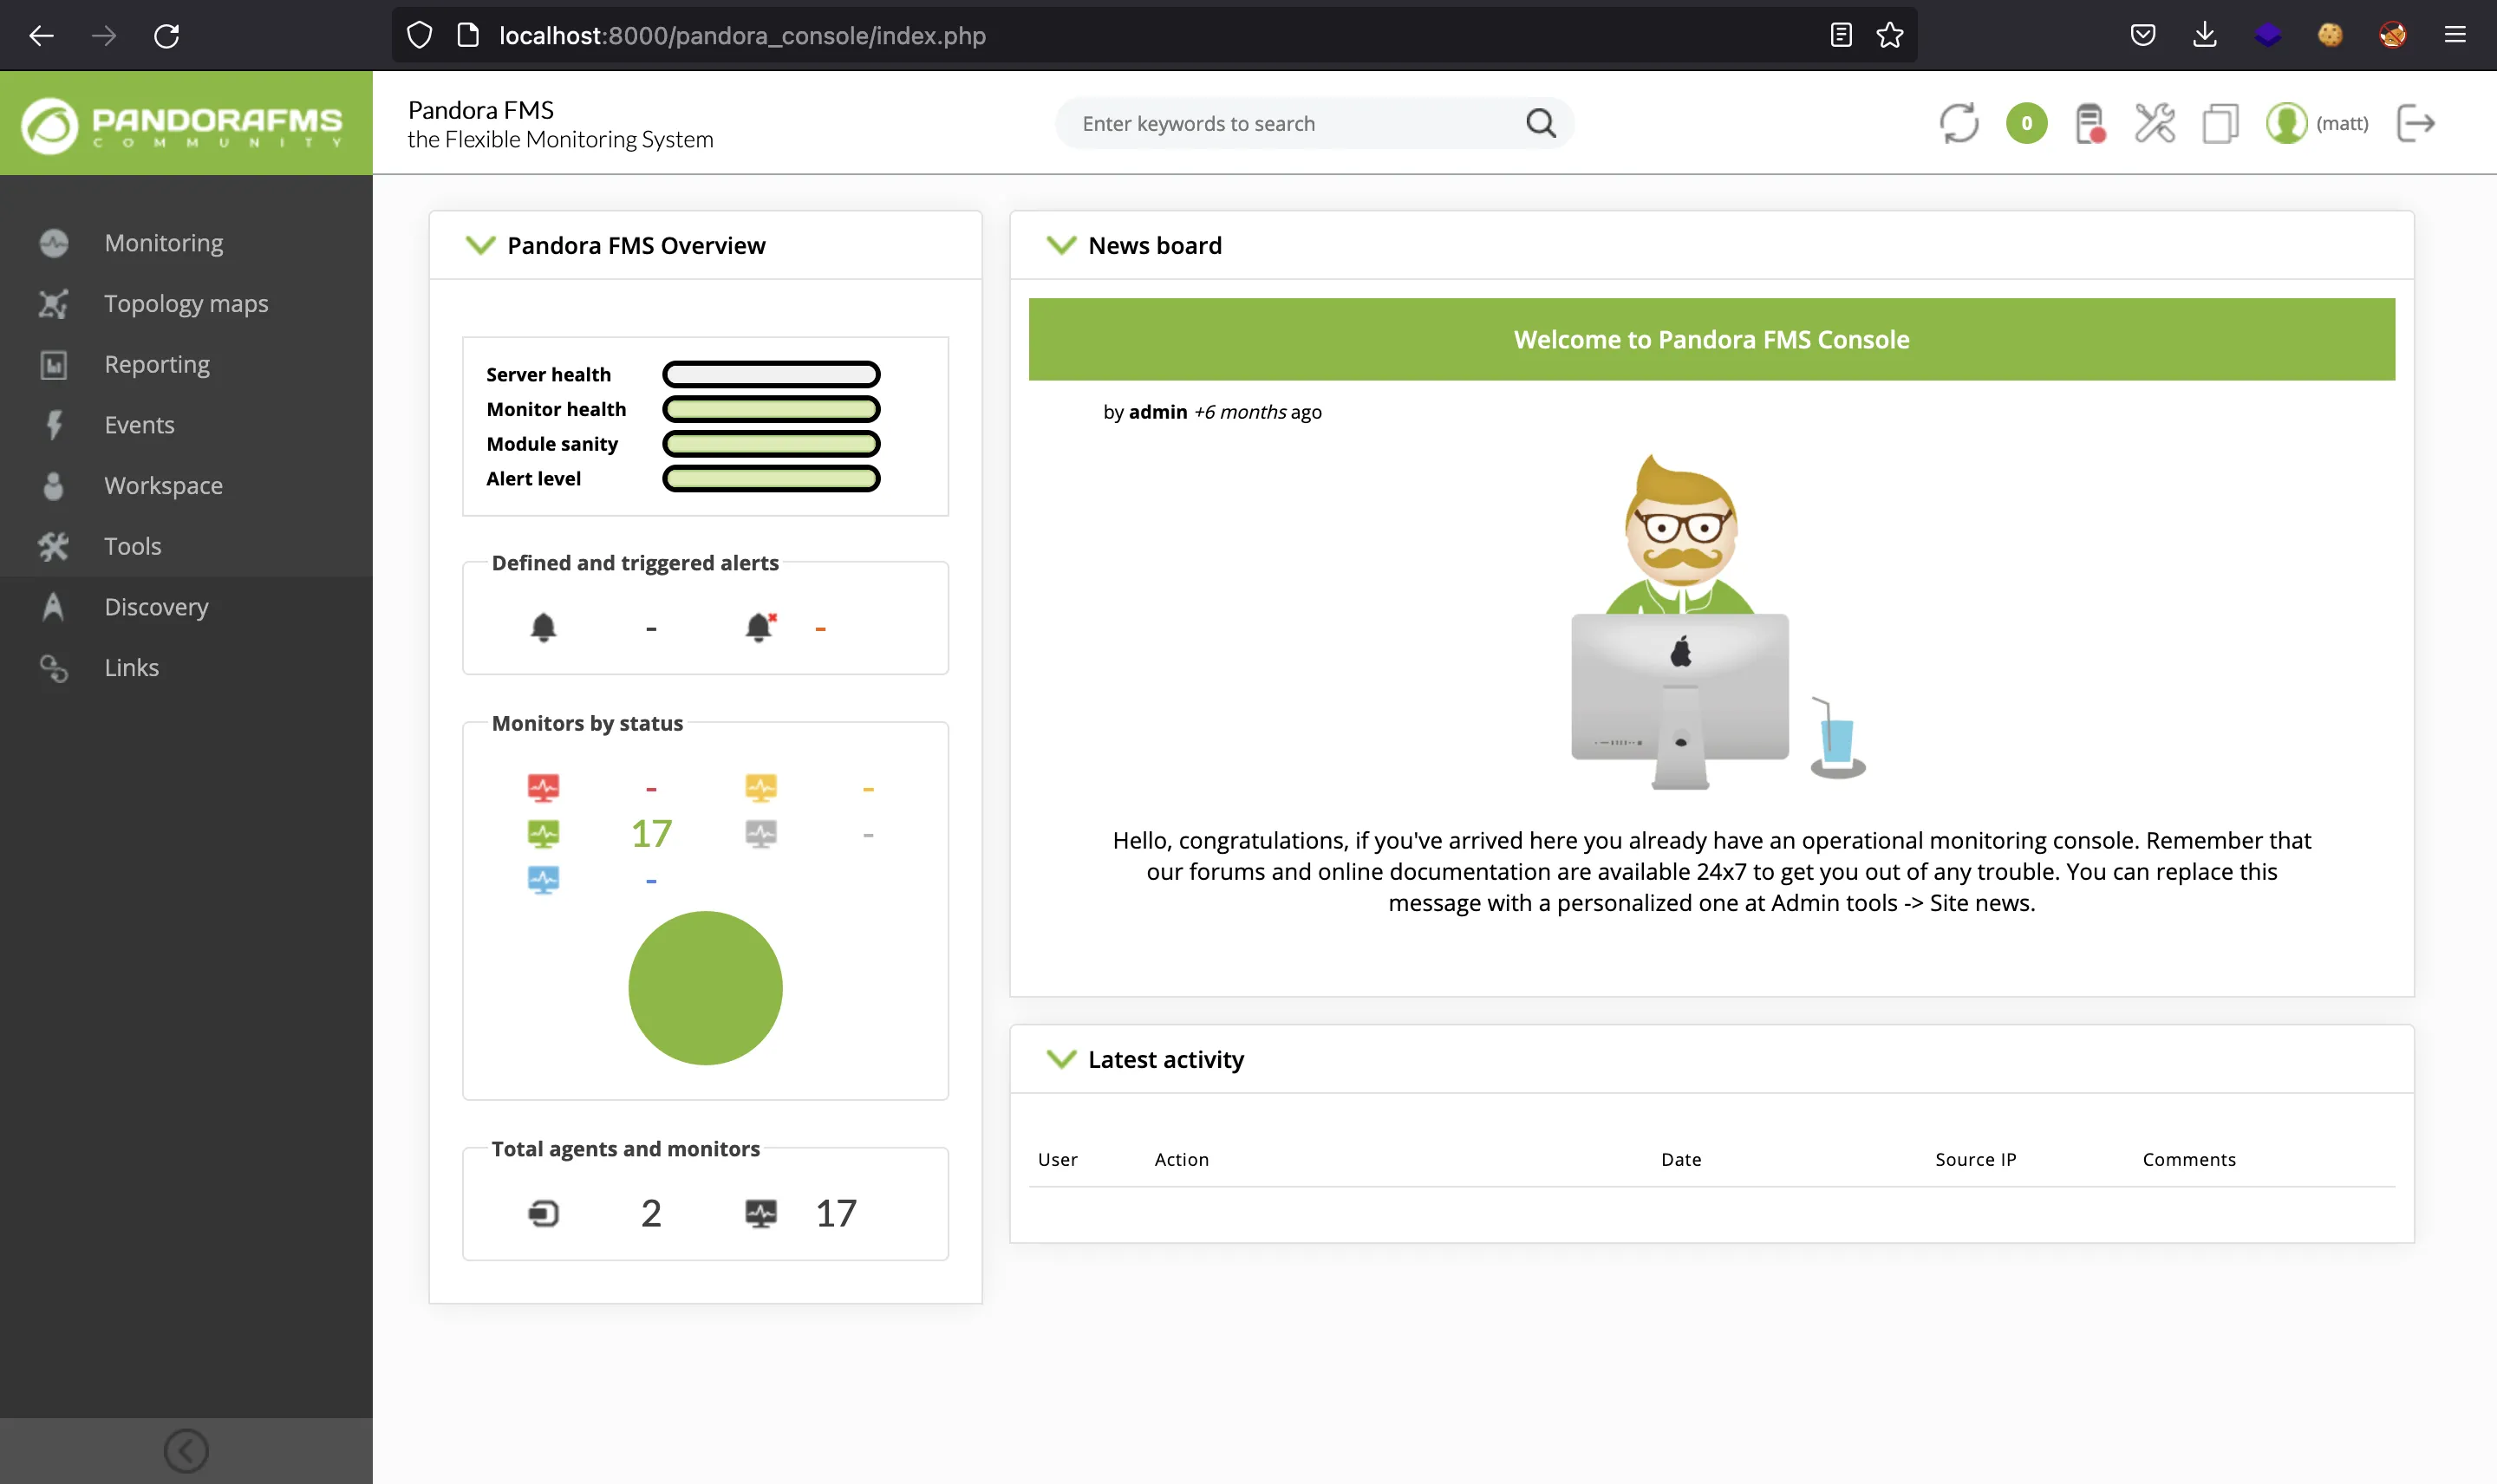Open the Workspace menu

(x=186, y=486)
